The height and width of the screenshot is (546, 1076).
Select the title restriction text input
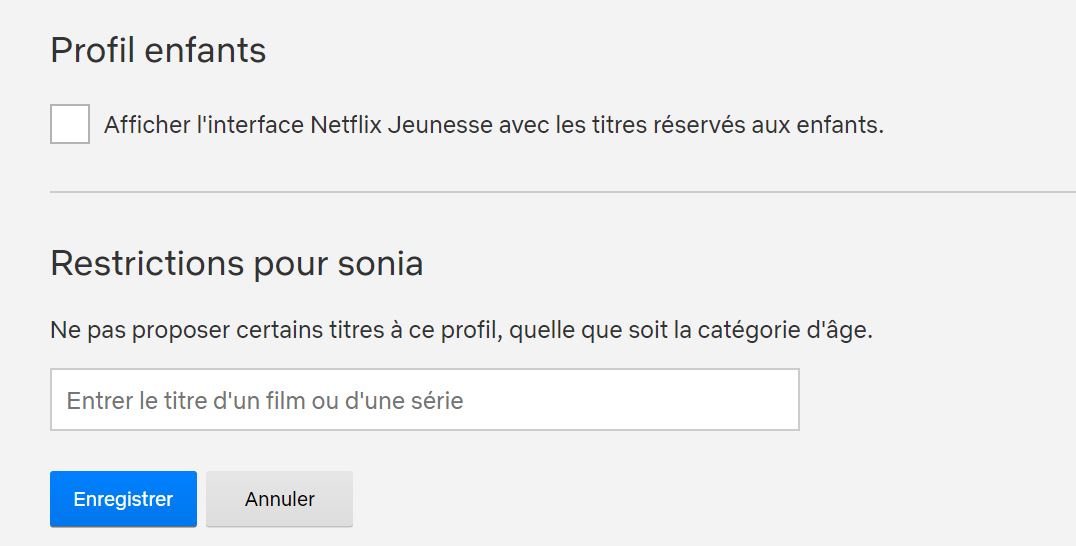424,400
